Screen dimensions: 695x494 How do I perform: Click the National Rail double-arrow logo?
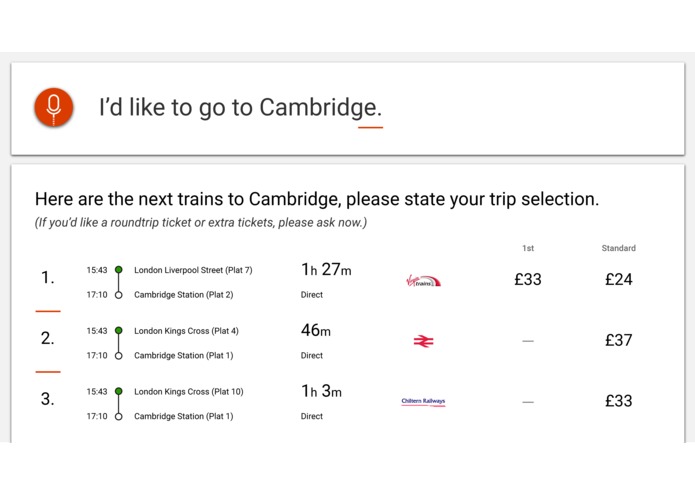tap(423, 341)
